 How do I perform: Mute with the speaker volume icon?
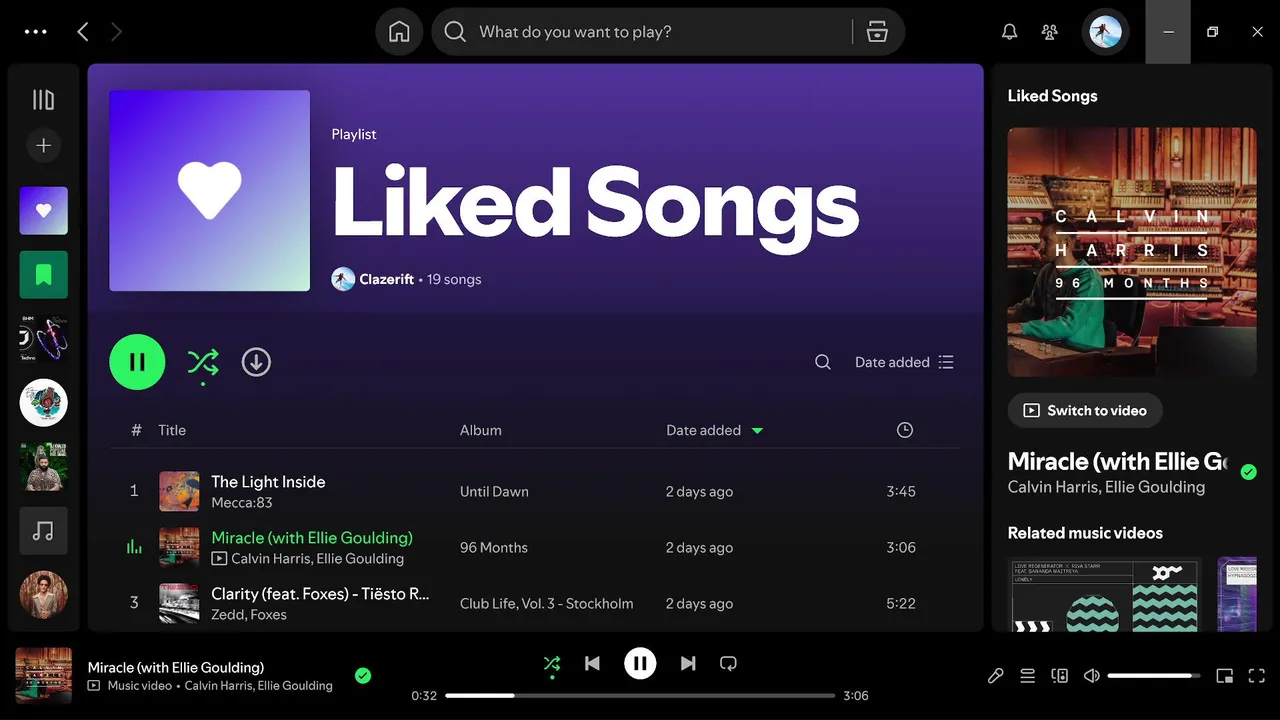tap(1092, 676)
